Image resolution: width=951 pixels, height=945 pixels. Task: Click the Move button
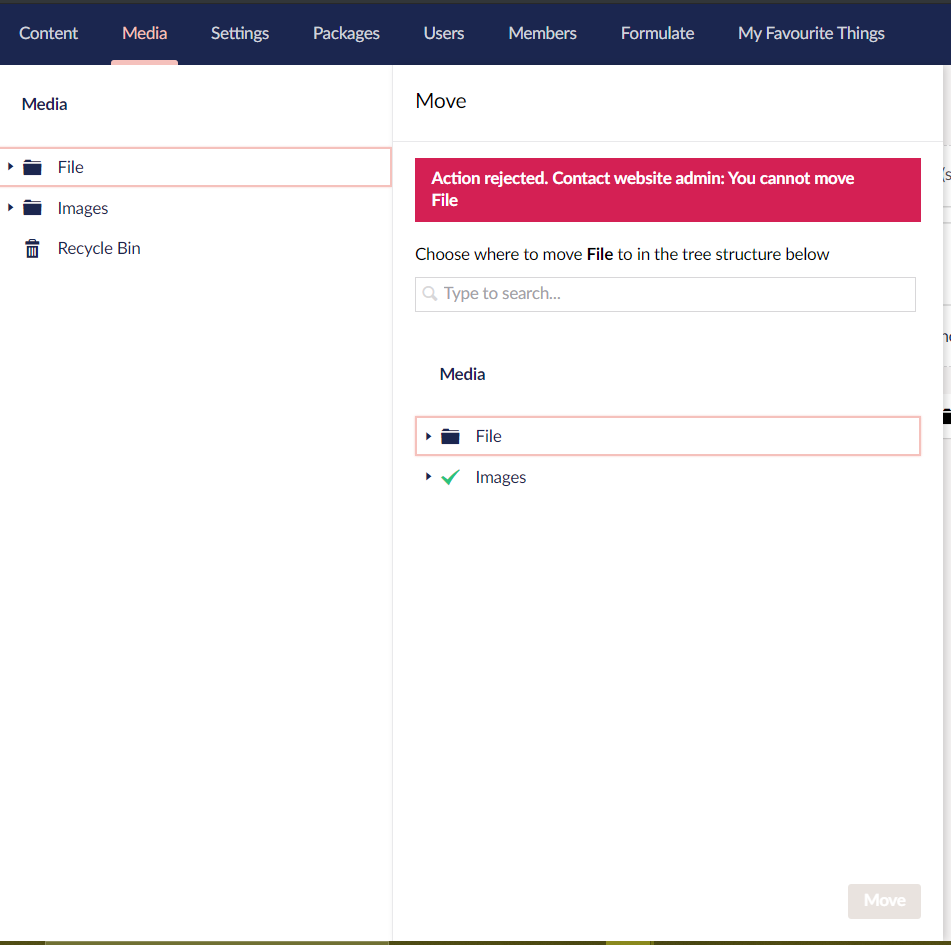tap(884, 901)
